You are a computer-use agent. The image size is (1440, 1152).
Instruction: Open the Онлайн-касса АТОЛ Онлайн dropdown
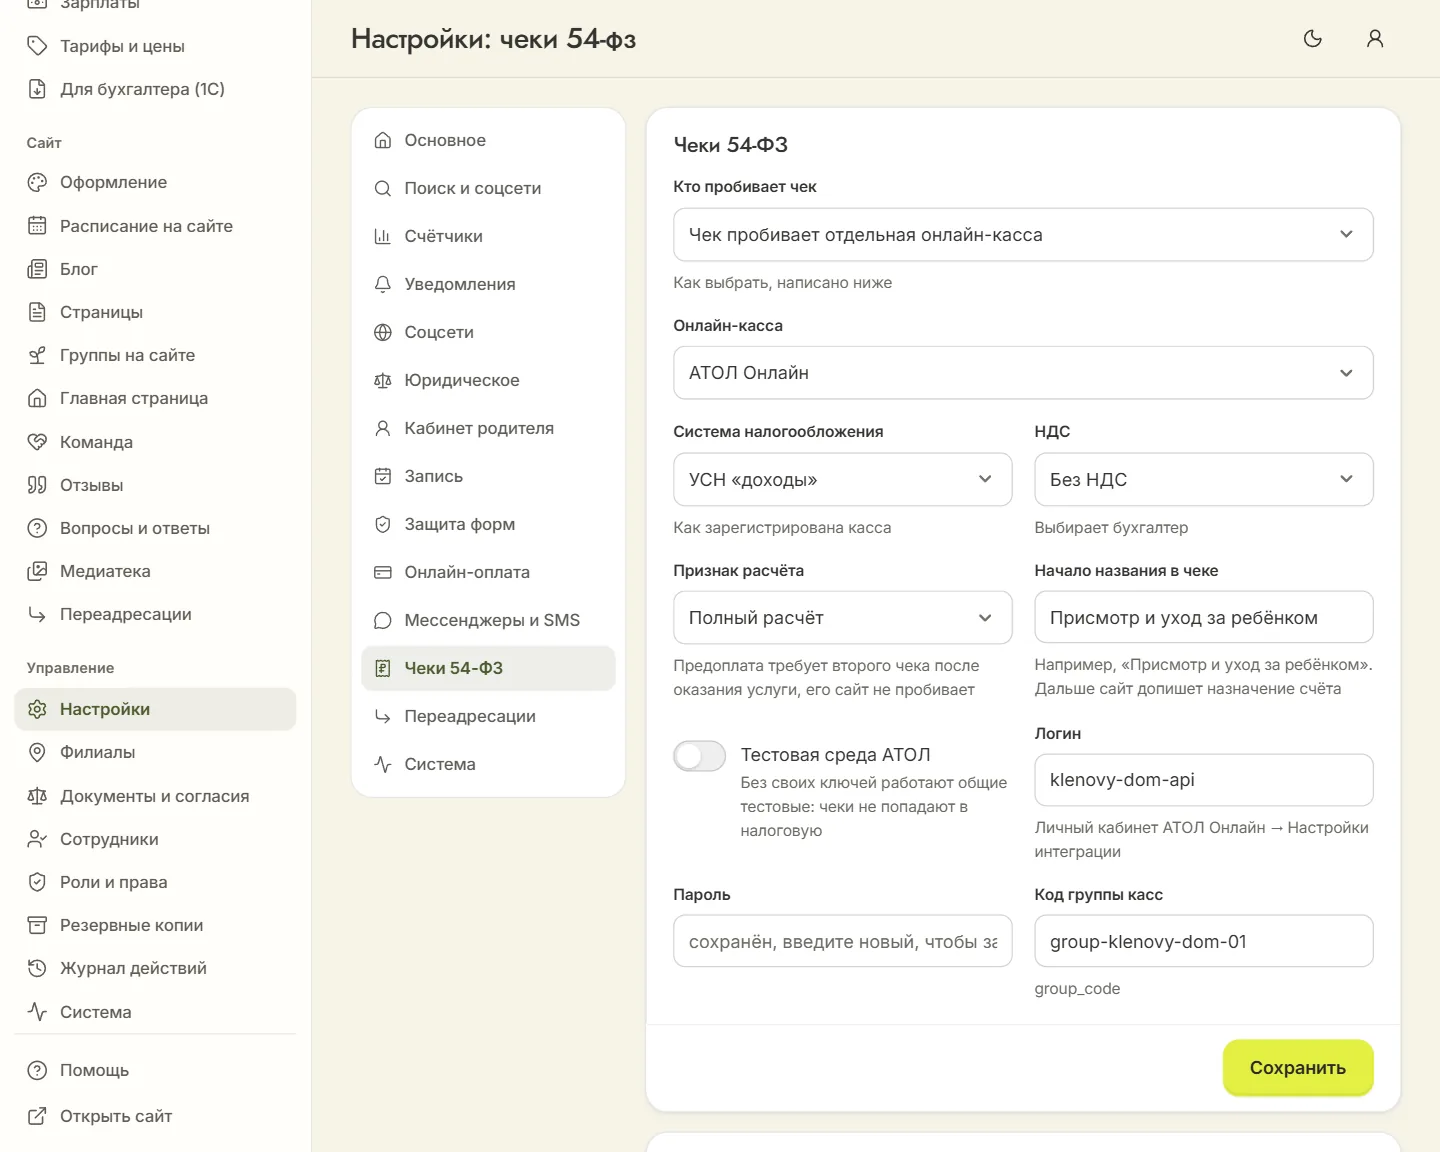tap(1023, 373)
